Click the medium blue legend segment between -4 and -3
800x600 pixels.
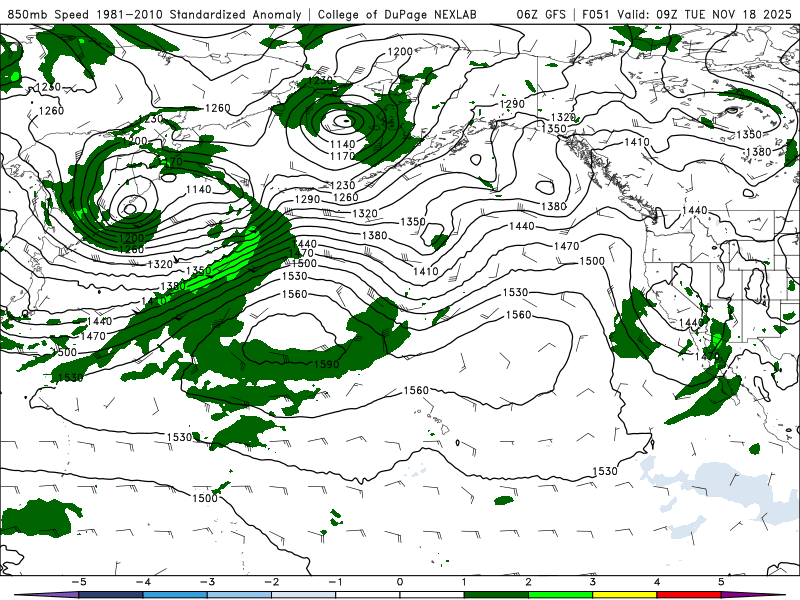coord(175,595)
